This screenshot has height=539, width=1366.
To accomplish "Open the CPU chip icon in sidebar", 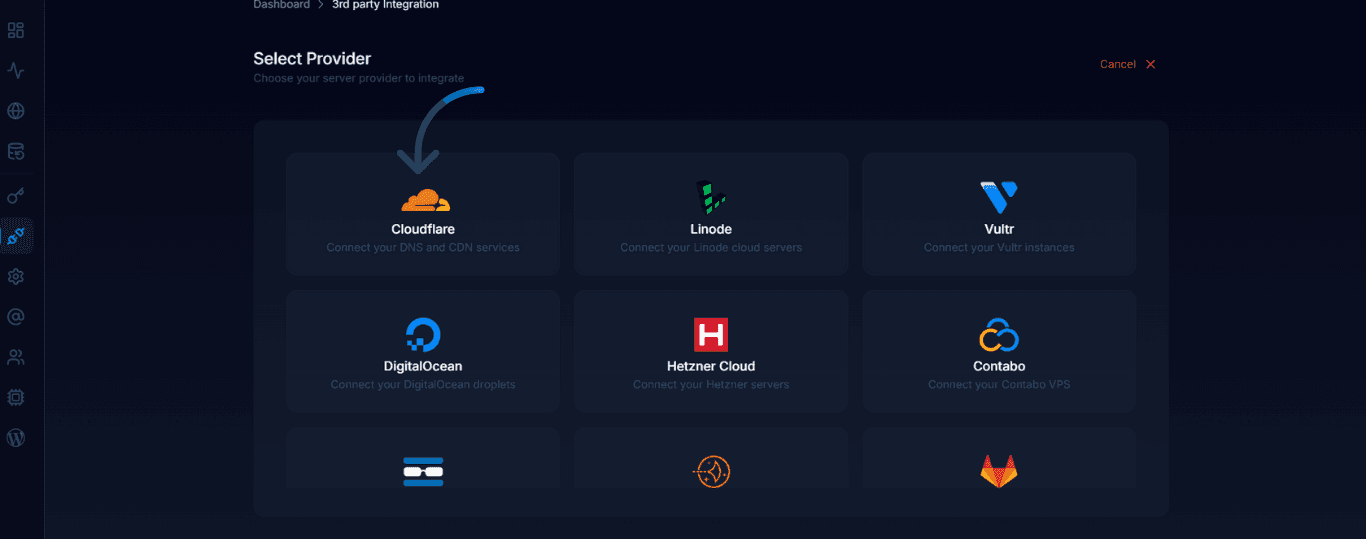I will 16,398.
